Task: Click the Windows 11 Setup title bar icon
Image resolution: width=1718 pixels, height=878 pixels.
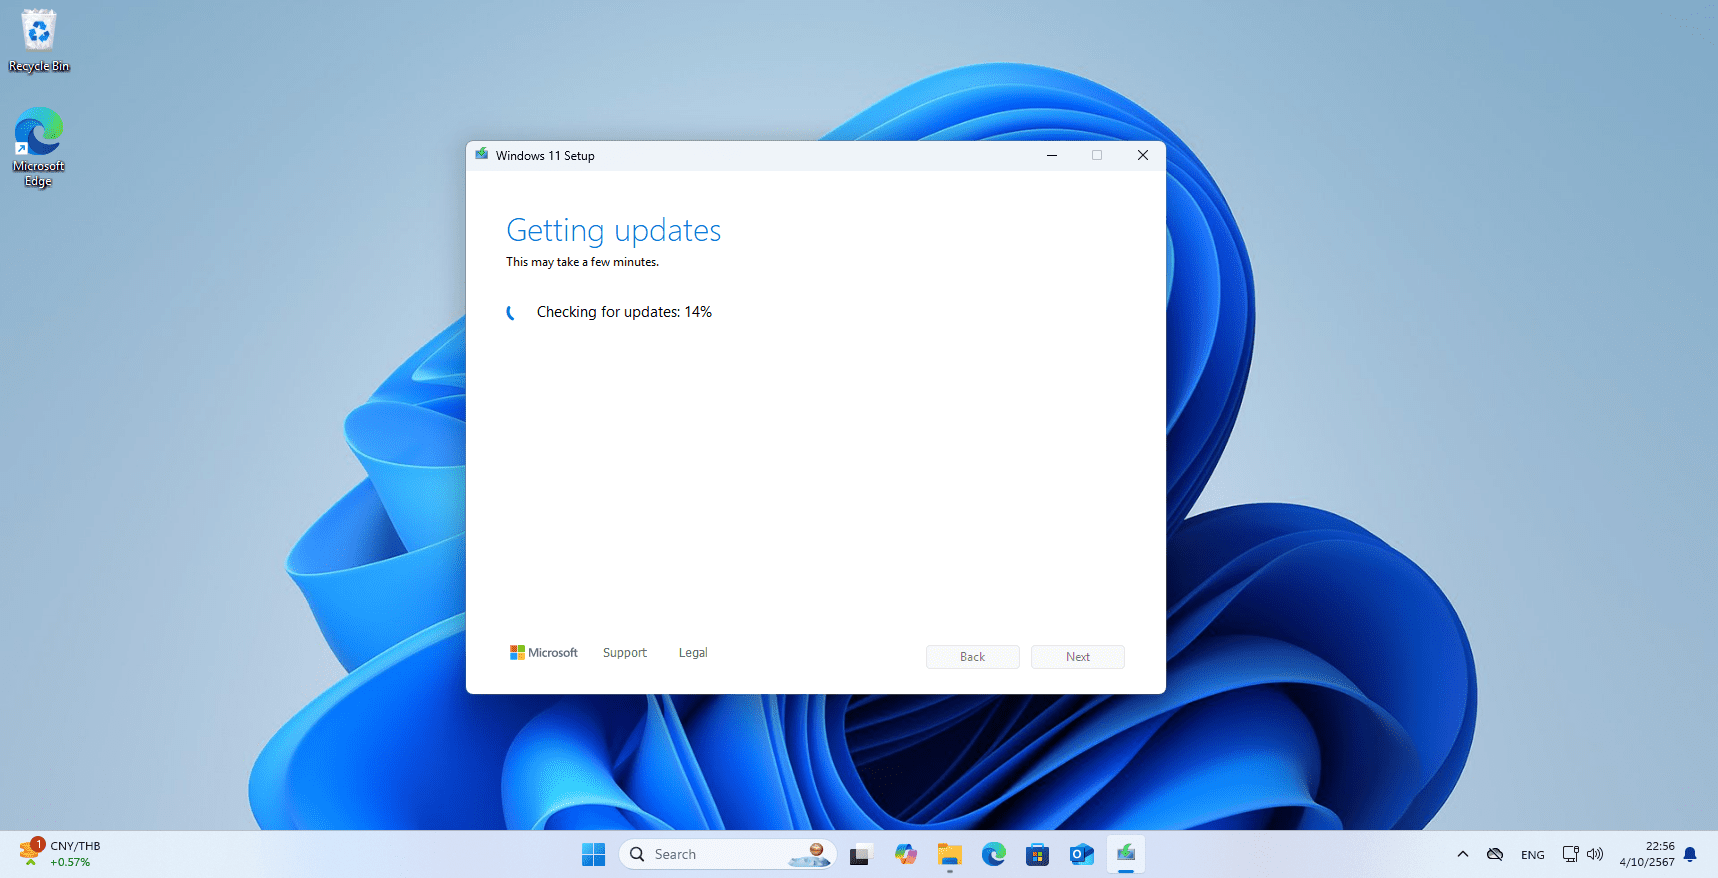Action: [482, 155]
